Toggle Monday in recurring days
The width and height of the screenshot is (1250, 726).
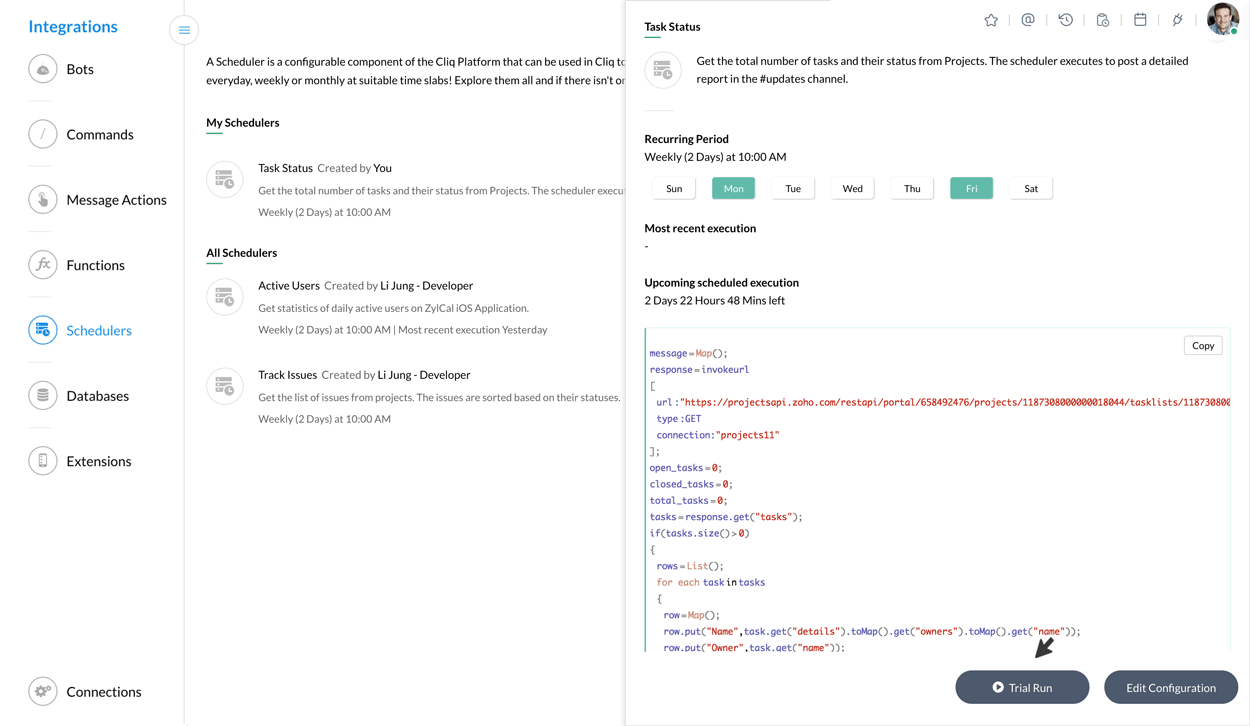pos(733,188)
